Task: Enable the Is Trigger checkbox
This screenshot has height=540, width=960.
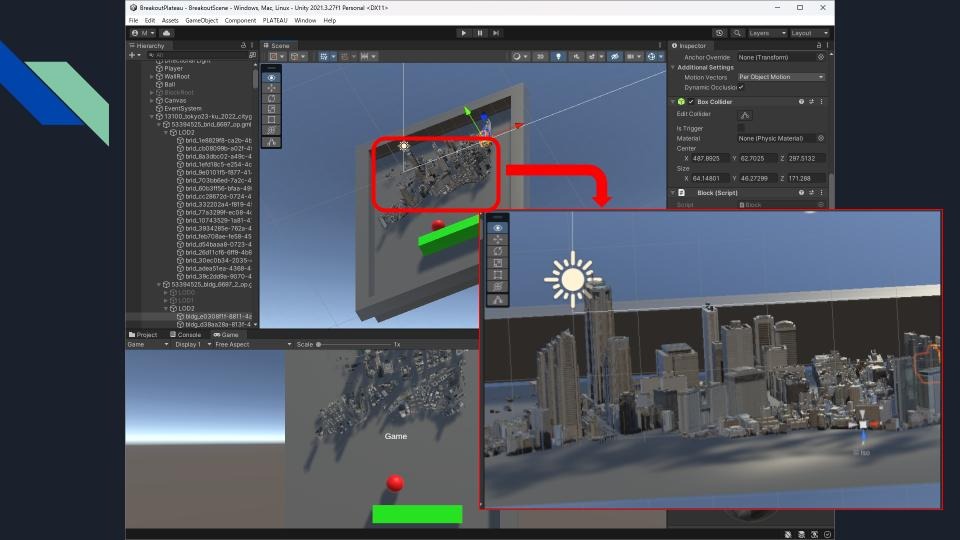Action: pyautogui.click(x=741, y=128)
